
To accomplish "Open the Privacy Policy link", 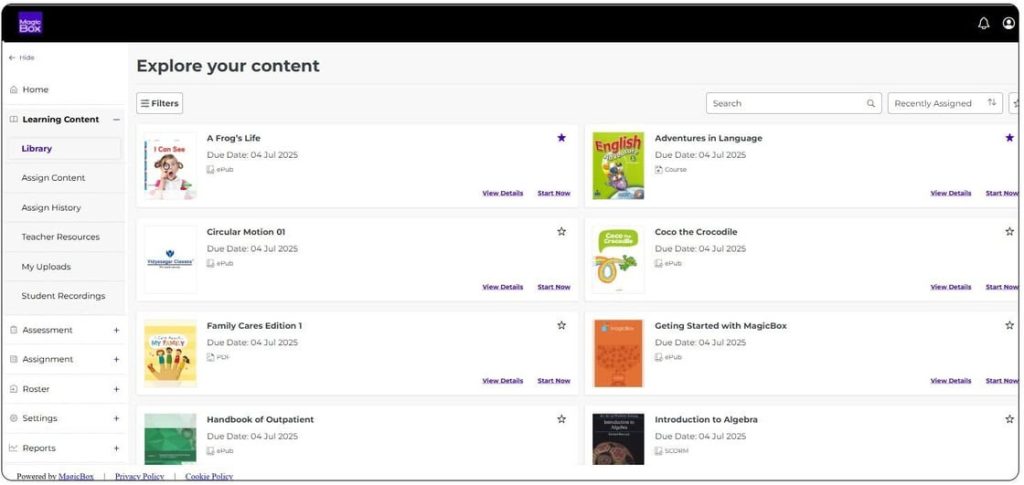I will click(x=139, y=477).
